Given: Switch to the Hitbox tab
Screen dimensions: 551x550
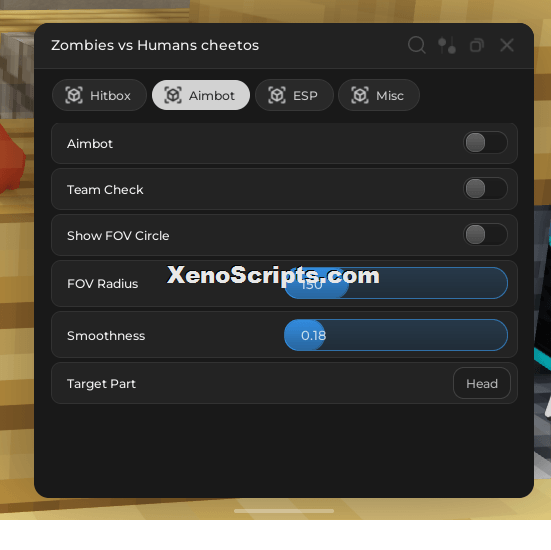Looking at the screenshot, I should click(99, 95).
